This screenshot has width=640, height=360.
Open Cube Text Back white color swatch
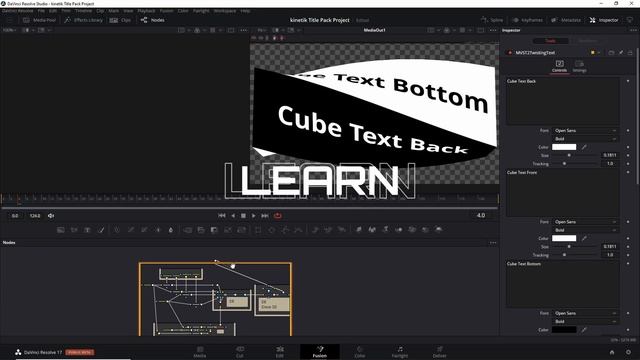click(564, 147)
